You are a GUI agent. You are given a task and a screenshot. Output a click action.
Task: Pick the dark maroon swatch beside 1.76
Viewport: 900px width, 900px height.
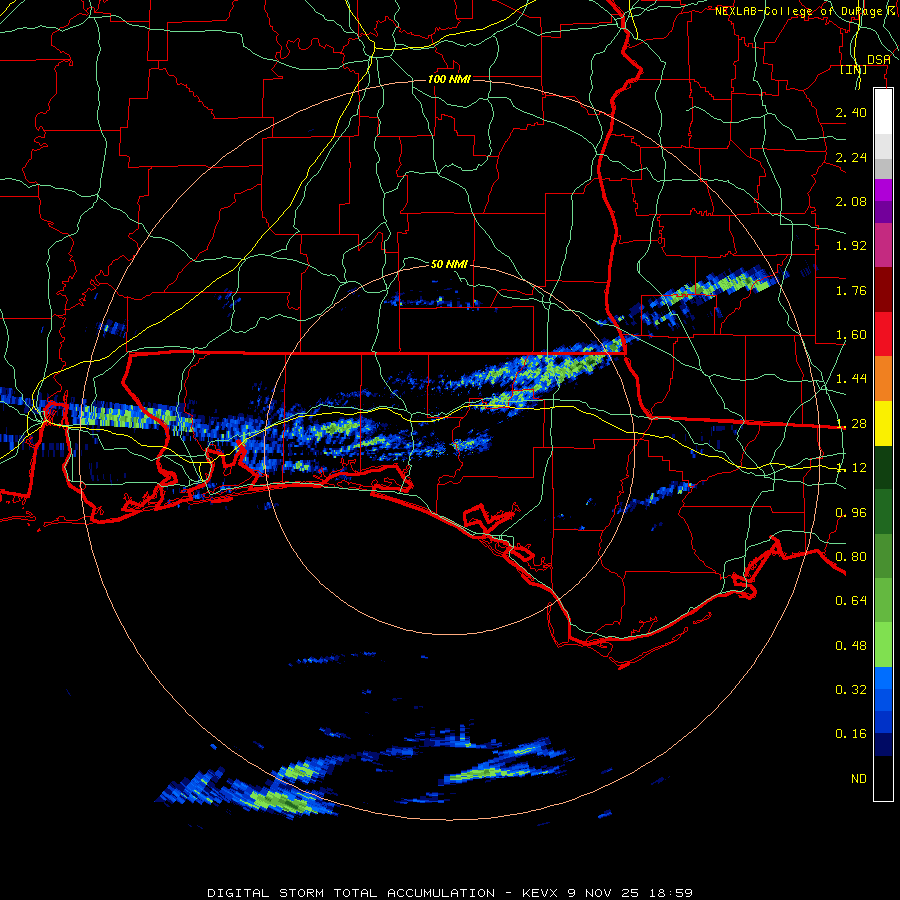coord(883,290)
